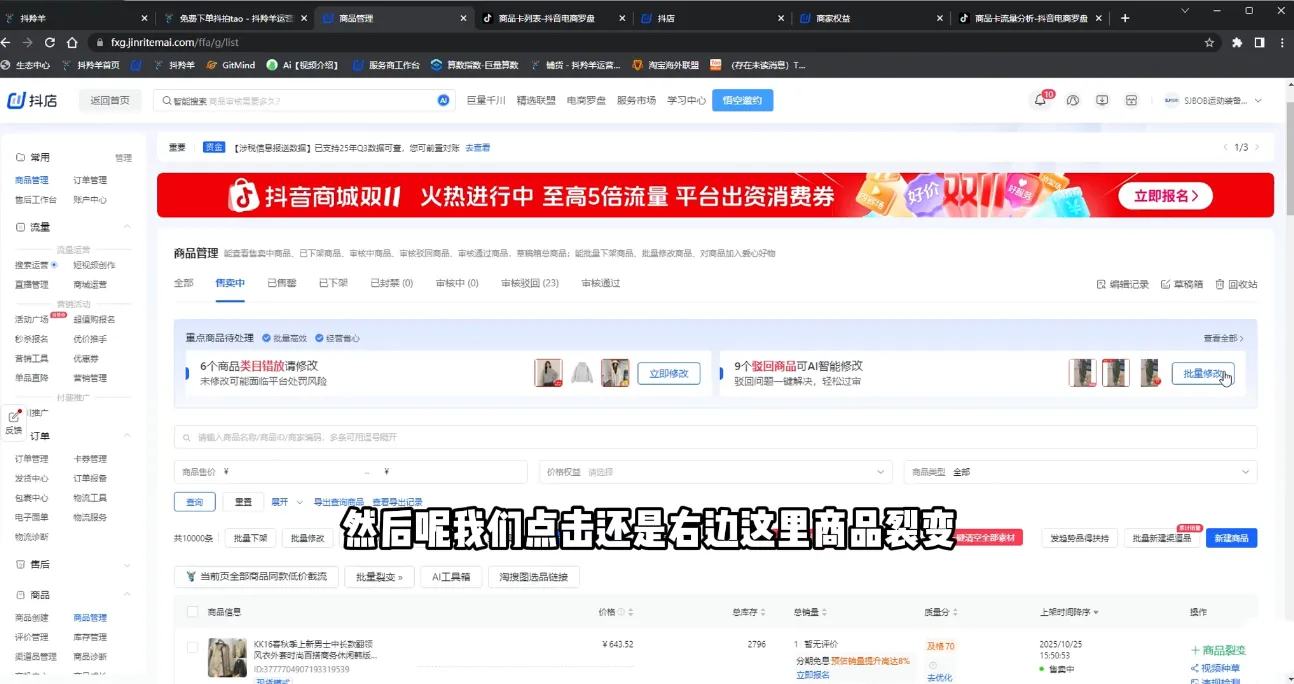The height and width of the screenshot is (684, 1294).
Task: Open the 电商罗盘 menu in top navigation
Action: [x=586, y=100]
